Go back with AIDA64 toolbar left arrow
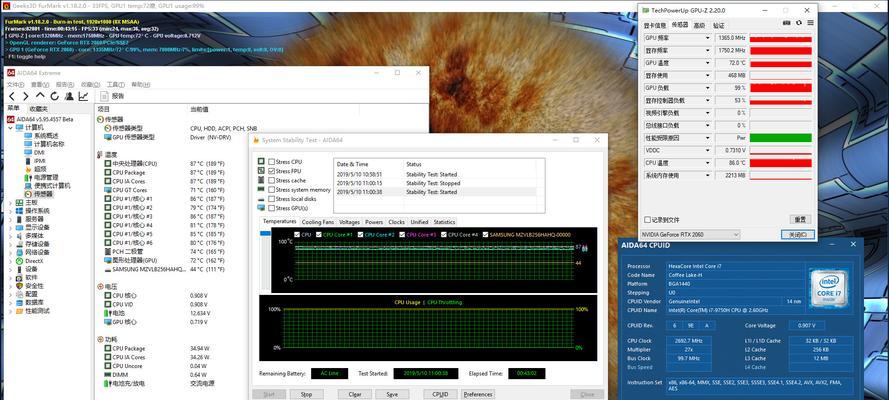This screenshot has width=889, height=400. tap(11, 96)
